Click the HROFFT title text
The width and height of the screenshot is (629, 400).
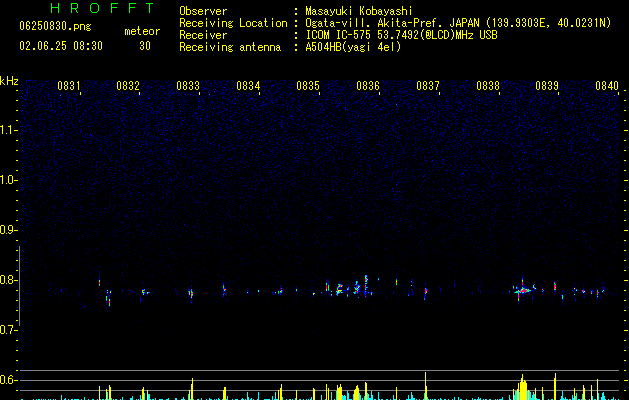pyautogui.click(x=102, y=8)
